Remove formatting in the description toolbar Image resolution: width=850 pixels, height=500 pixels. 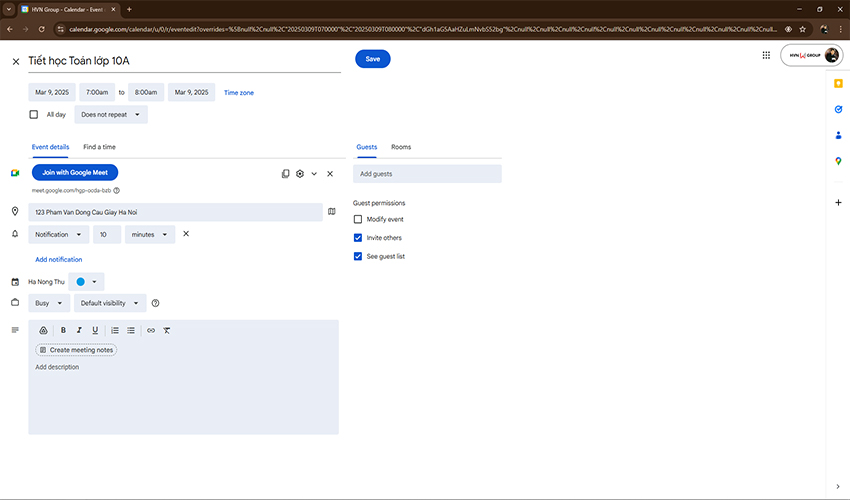tap(167, 330)
